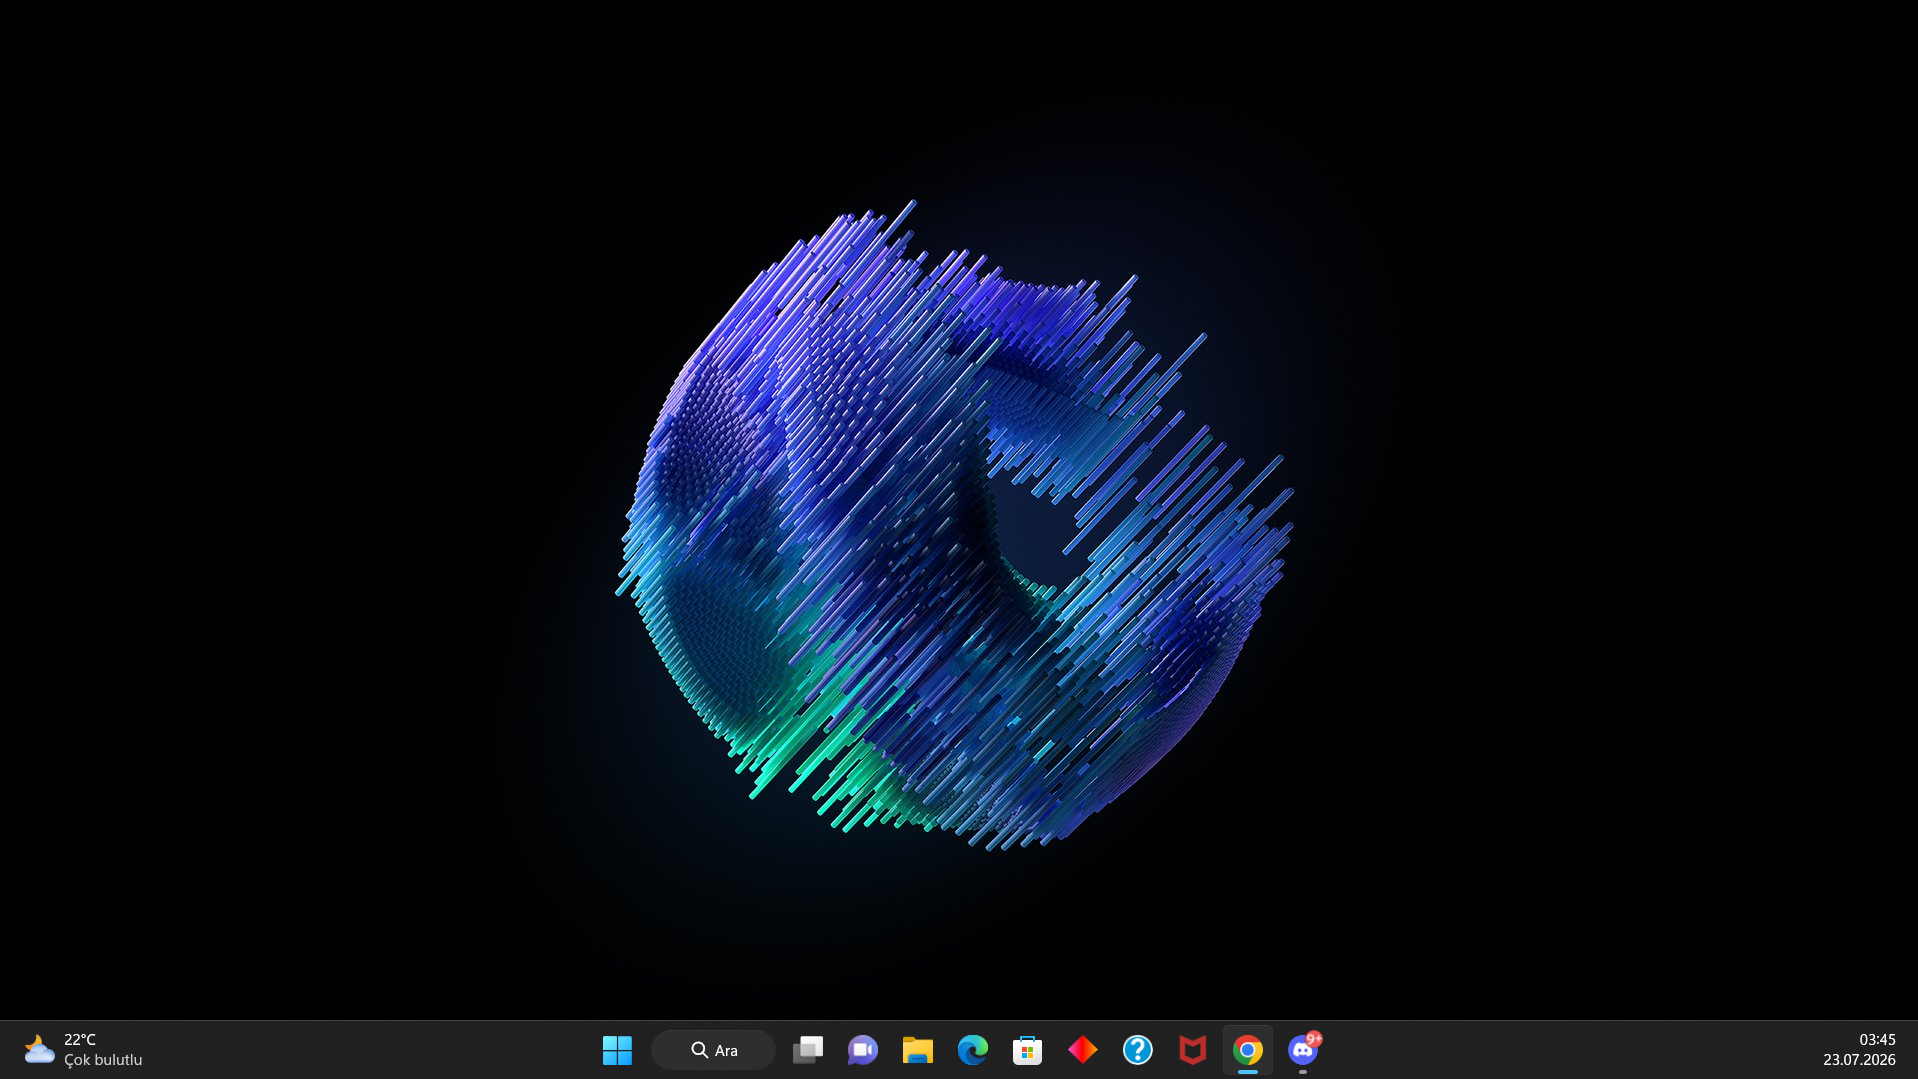Open File Explorer from the taskbar
Image resolution: width=1918 pixels, height=1079 pixels.
pos(918,1050)
